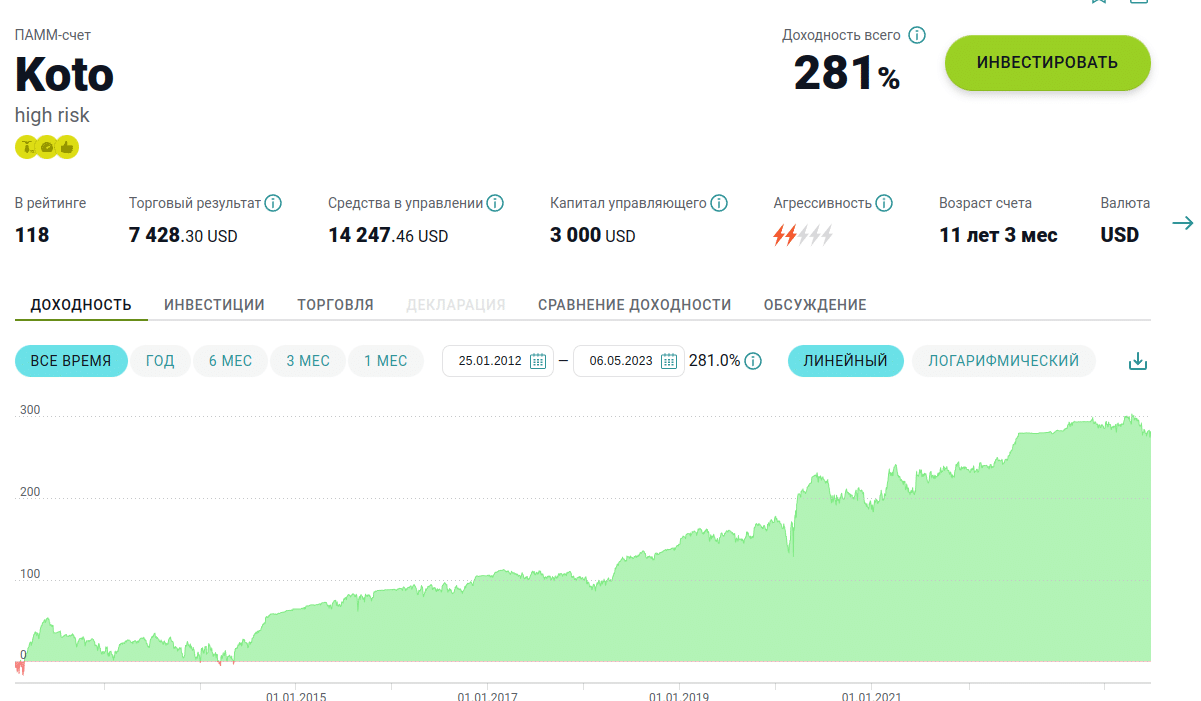
Task: Show info for Средства в управлении
Action: pyautogui.click(x=495, y=203)
